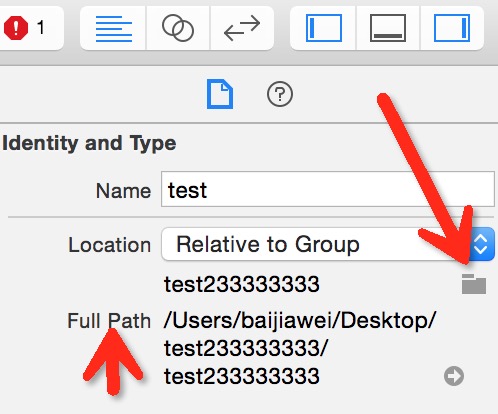Click the Location label
The height and width of the screenshot is (414, 498).
click(109, 245)
